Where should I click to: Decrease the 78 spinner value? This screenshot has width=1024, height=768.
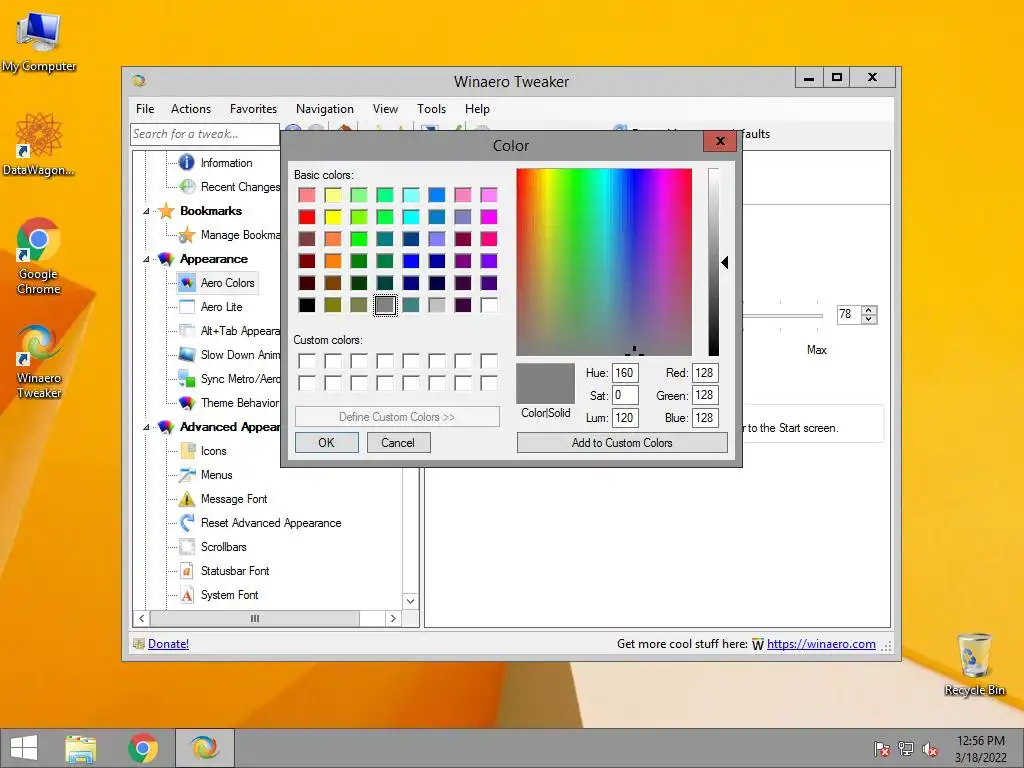[869, 319]
